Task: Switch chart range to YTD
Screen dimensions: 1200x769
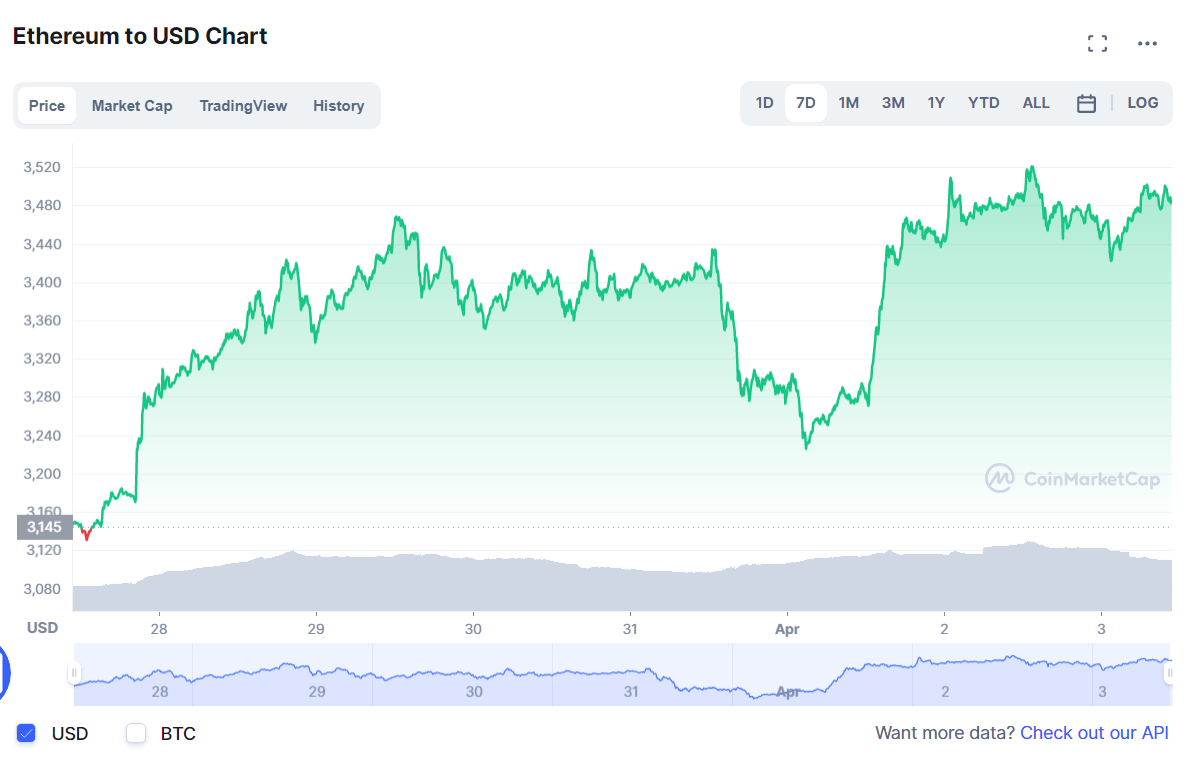Action: [983, 103]
